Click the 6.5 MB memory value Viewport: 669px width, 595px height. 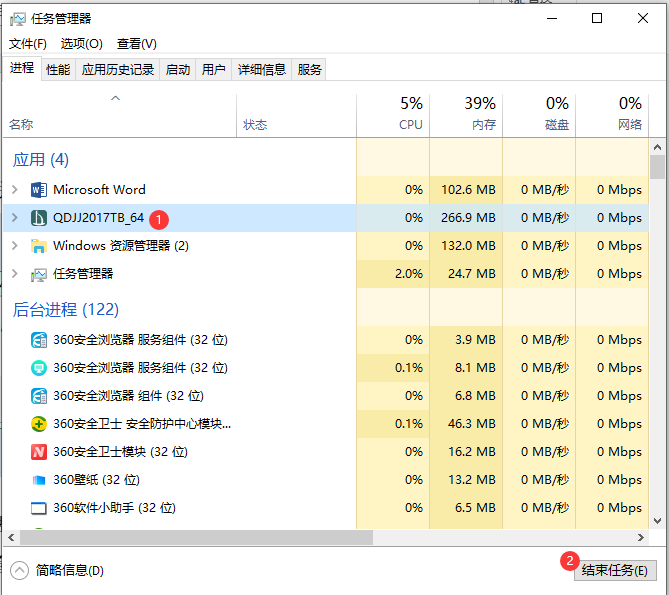click(x=475, y=508)
